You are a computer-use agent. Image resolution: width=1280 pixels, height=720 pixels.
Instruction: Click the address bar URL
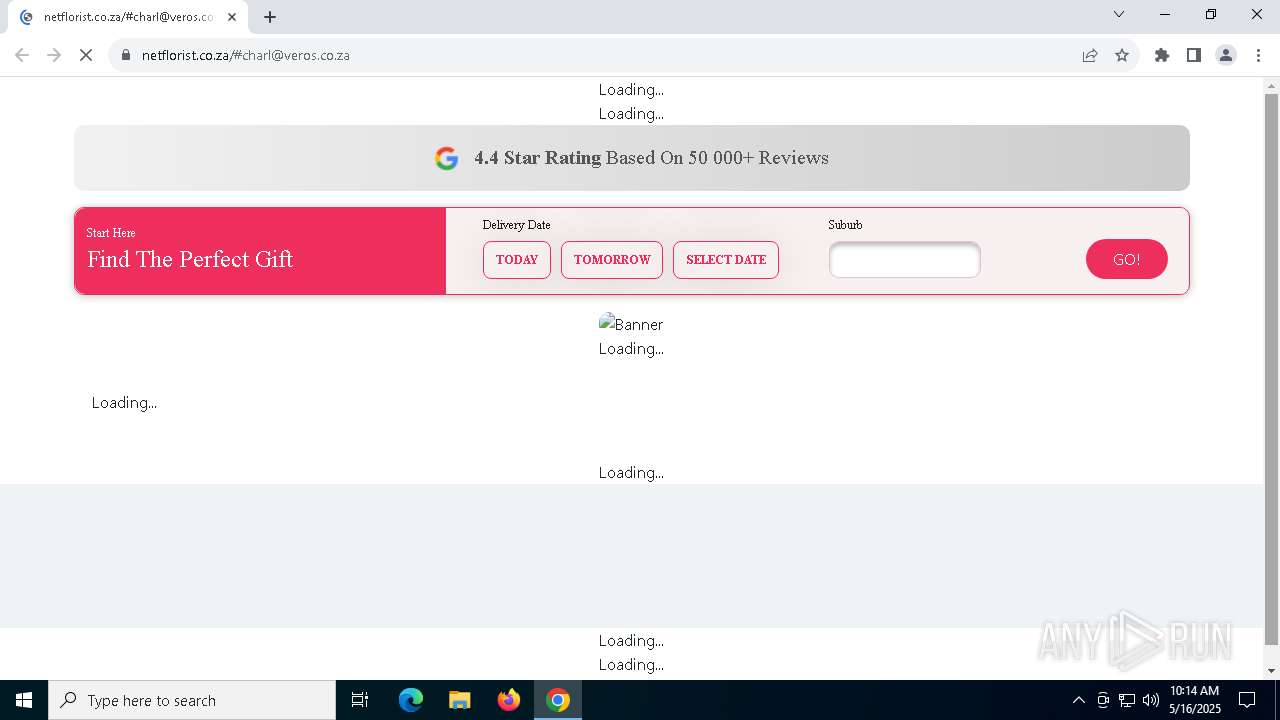pyautogui.click(x=245, y=55)
